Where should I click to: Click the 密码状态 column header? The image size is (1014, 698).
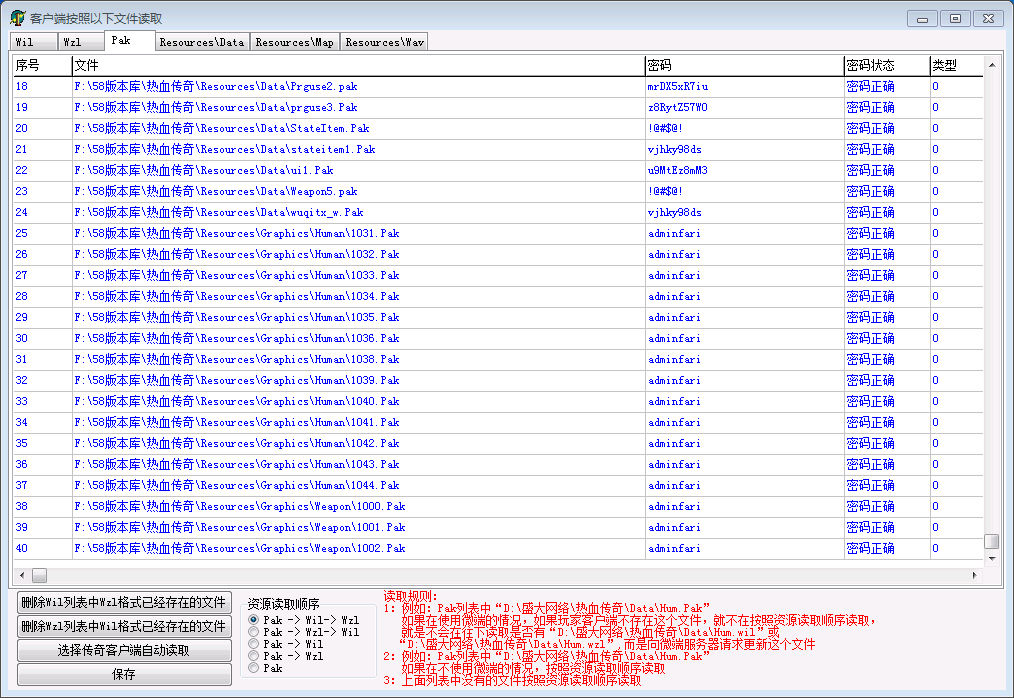[887, 65]
